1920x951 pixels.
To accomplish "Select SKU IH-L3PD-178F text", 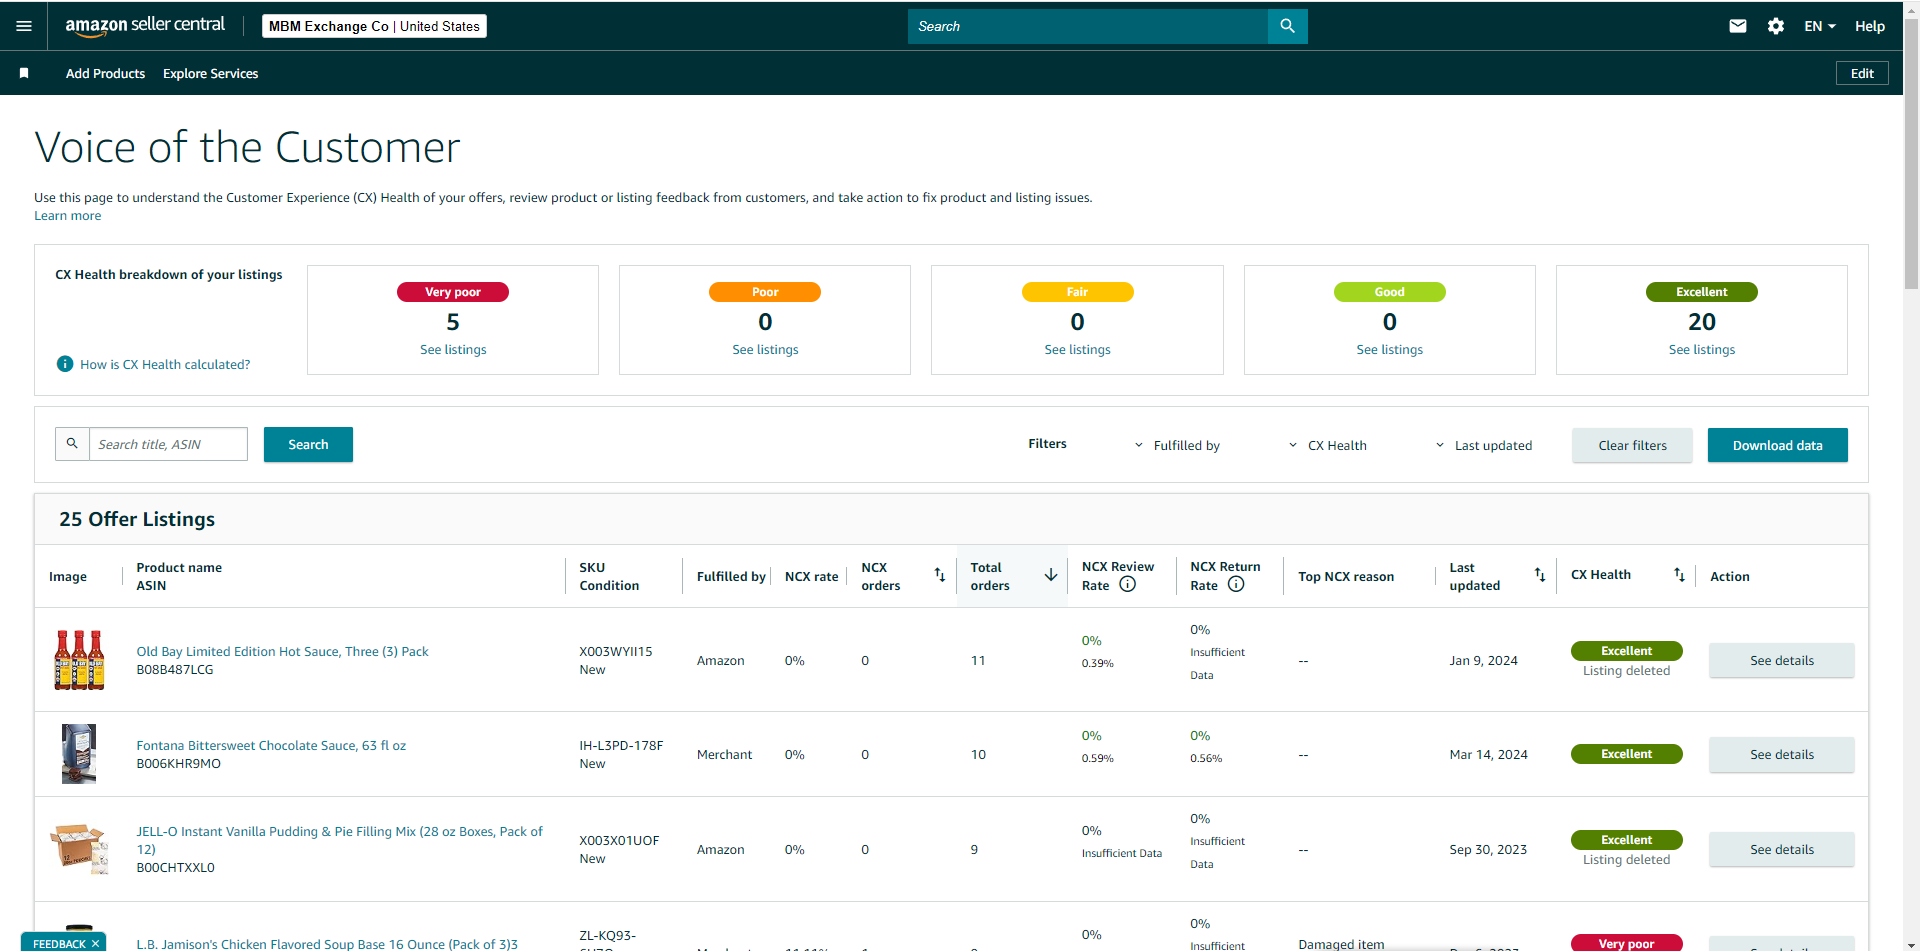I will pyautogui.click(x=621, y=745).
